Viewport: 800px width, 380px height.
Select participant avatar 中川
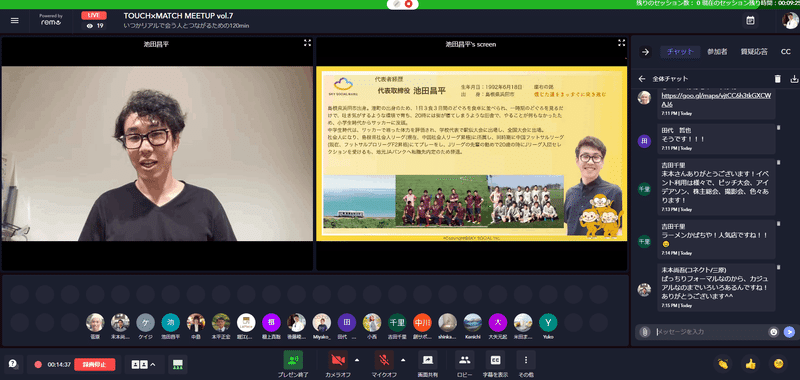pyautogui.click(x=422, y=322)
